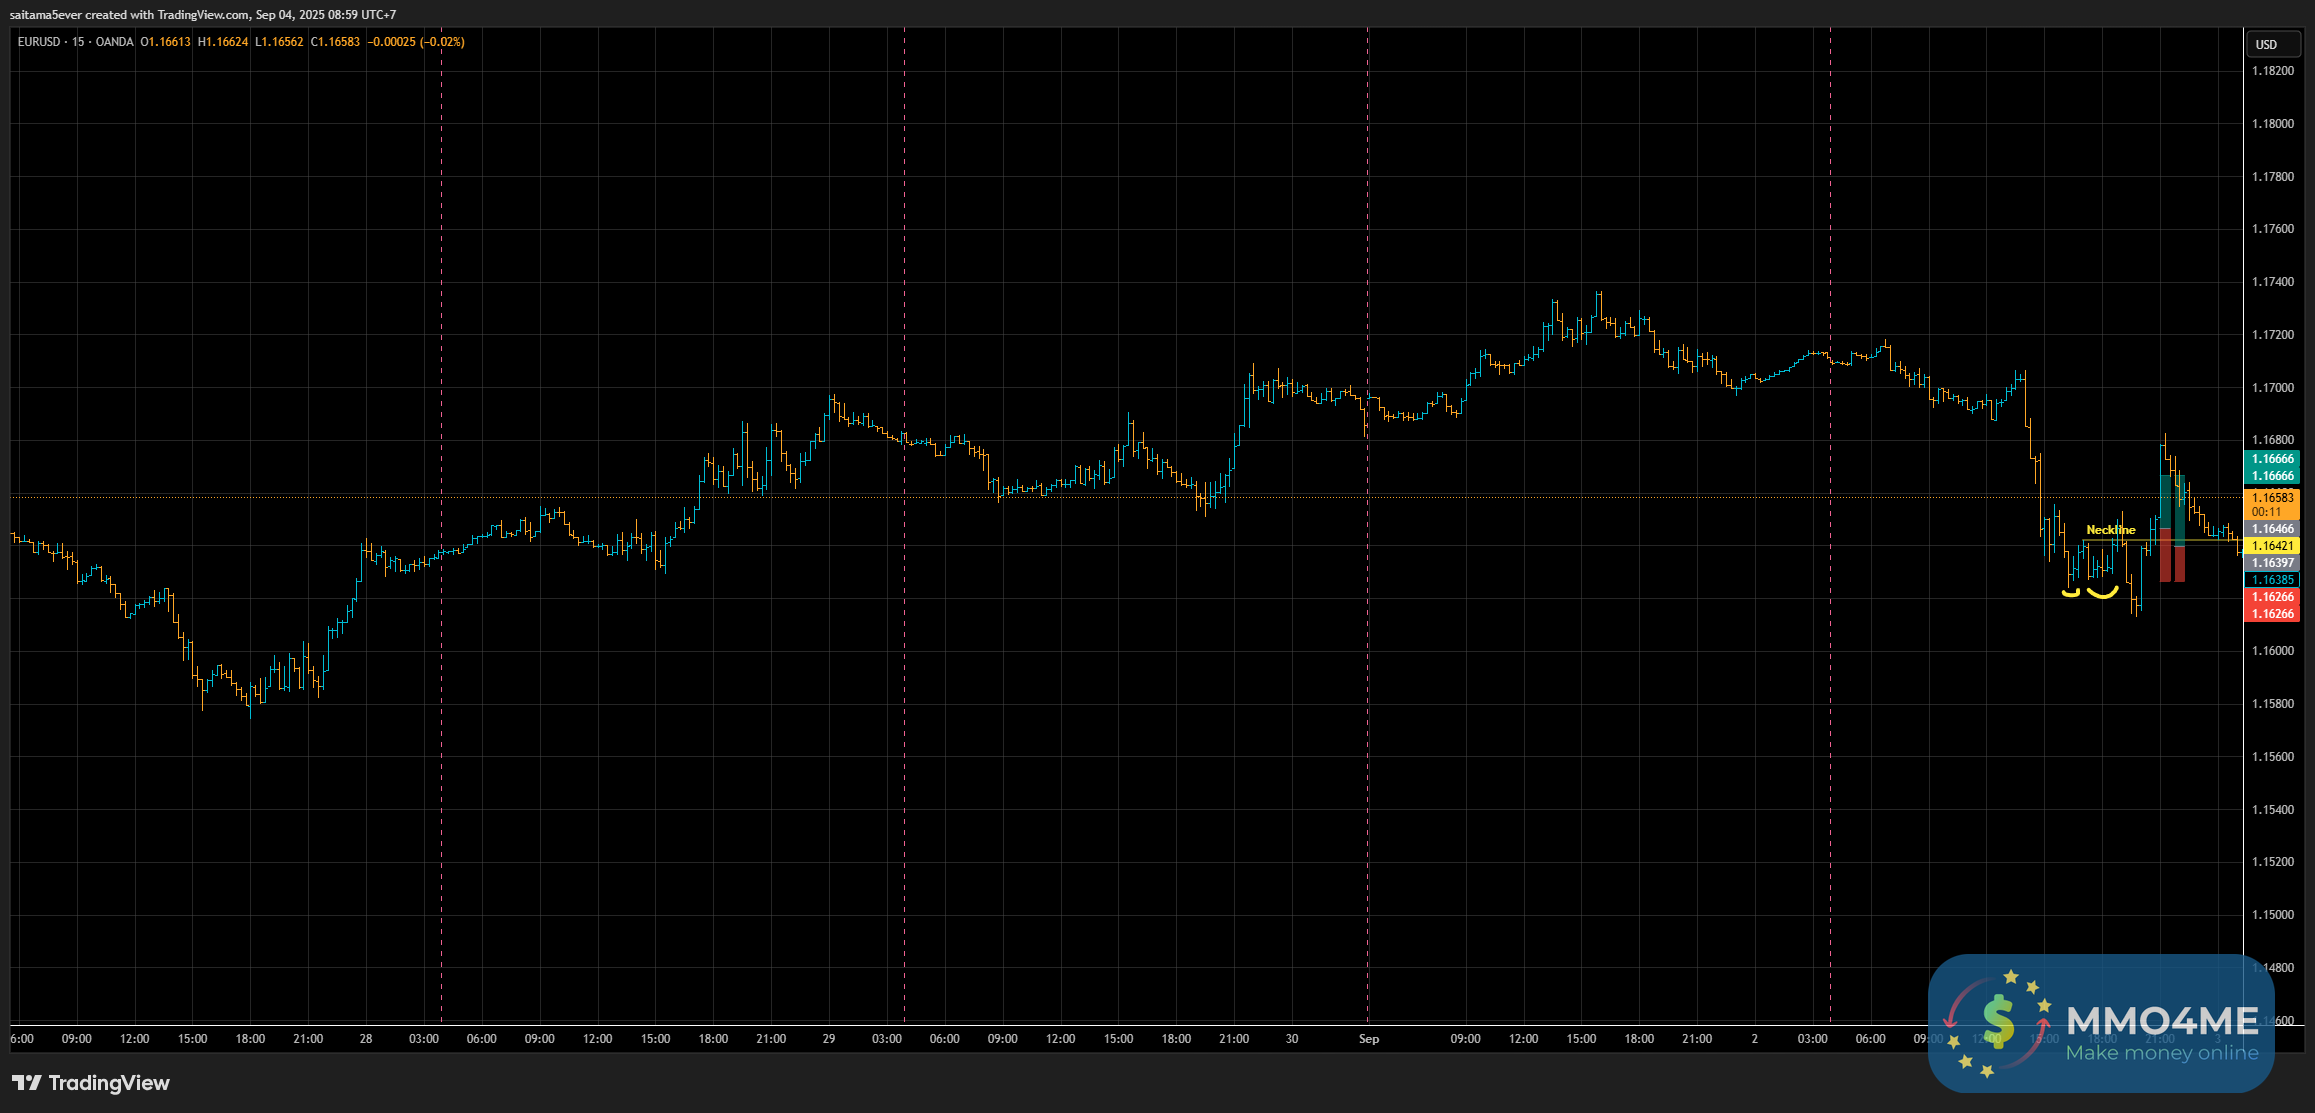
Task: Click the gray 1.16397 price label
Action: (2272, 563)
